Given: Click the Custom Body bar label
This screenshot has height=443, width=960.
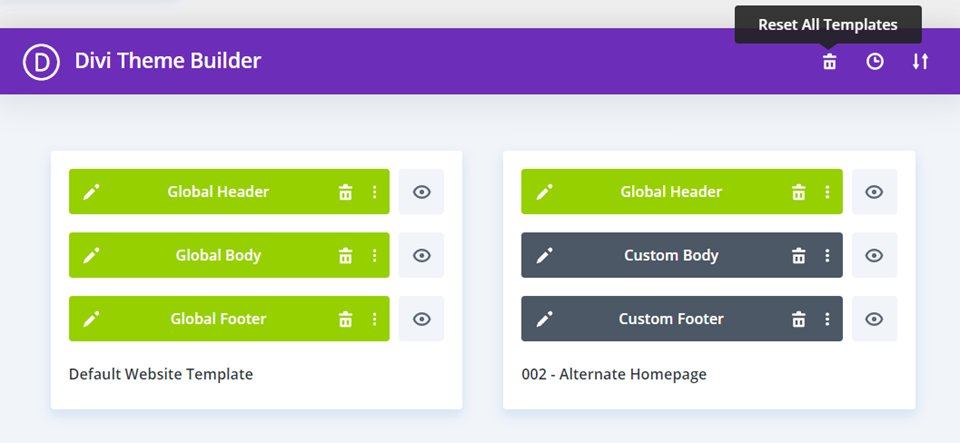Looking at the screenshot, I should pyautogui.click(x=671, y=256).
